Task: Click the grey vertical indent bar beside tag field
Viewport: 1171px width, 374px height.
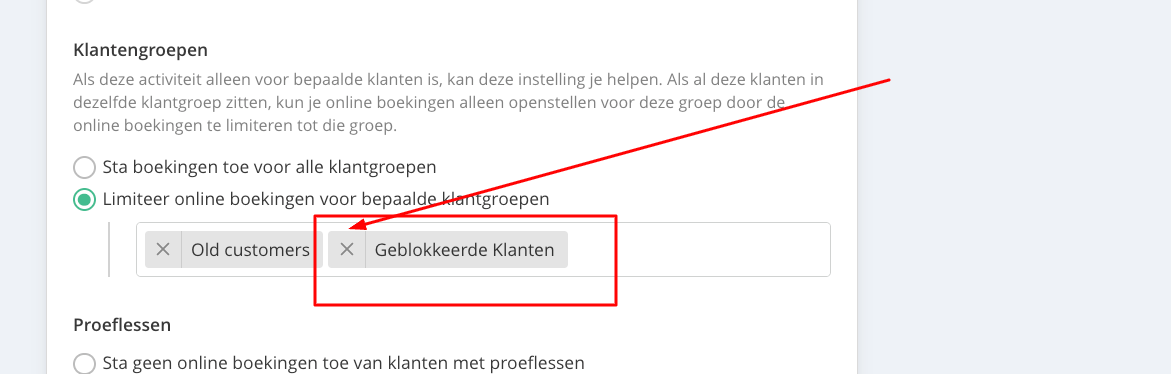Action: point(110,249)
